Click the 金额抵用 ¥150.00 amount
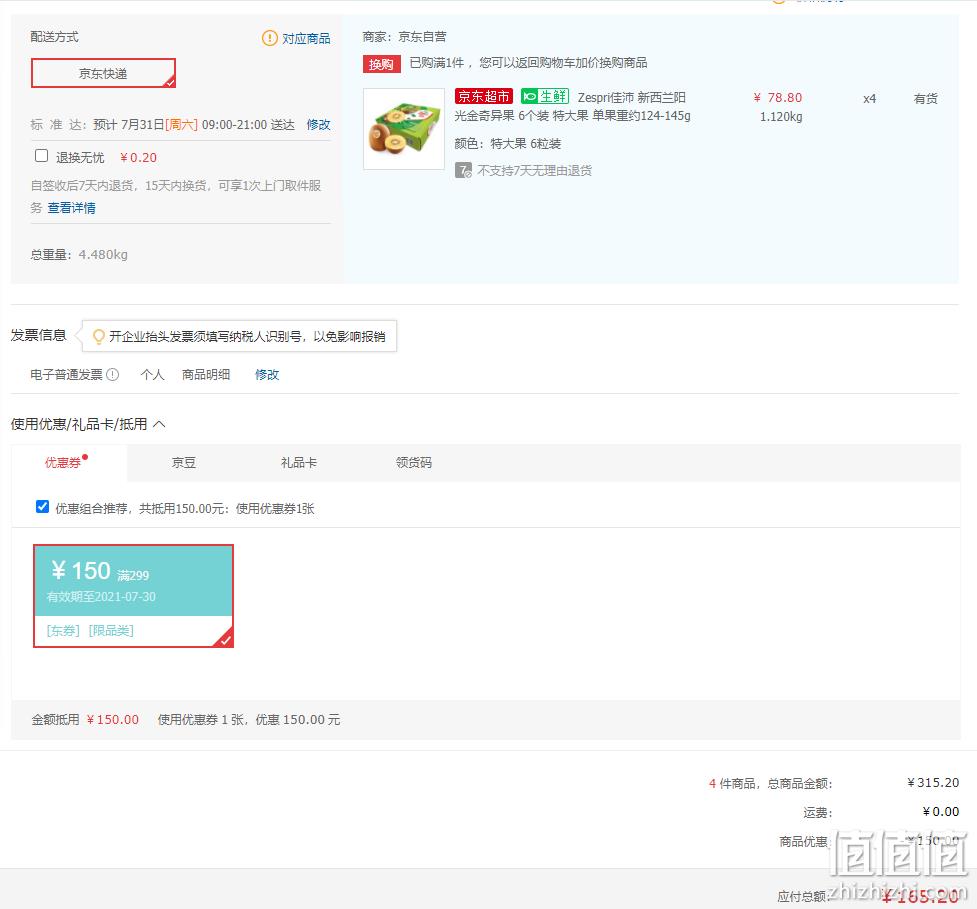Screen dimensions: 977x909 (113, 720)
